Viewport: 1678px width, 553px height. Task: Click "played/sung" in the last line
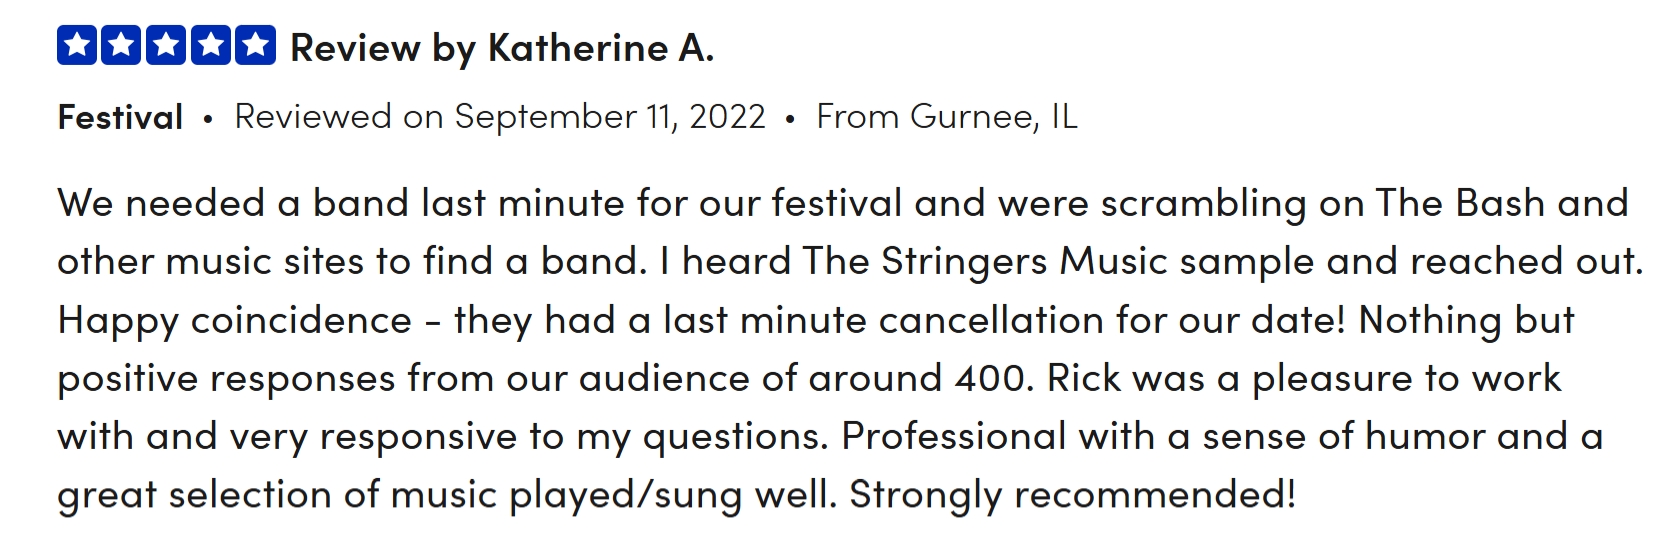click(x=625, y=495)
